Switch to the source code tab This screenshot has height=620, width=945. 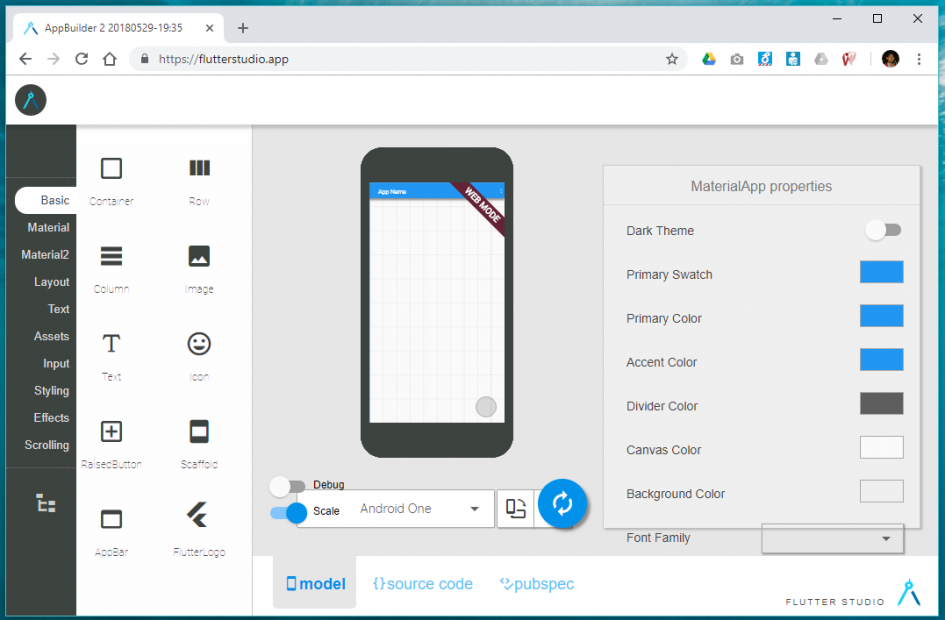(x=422, y=583)
